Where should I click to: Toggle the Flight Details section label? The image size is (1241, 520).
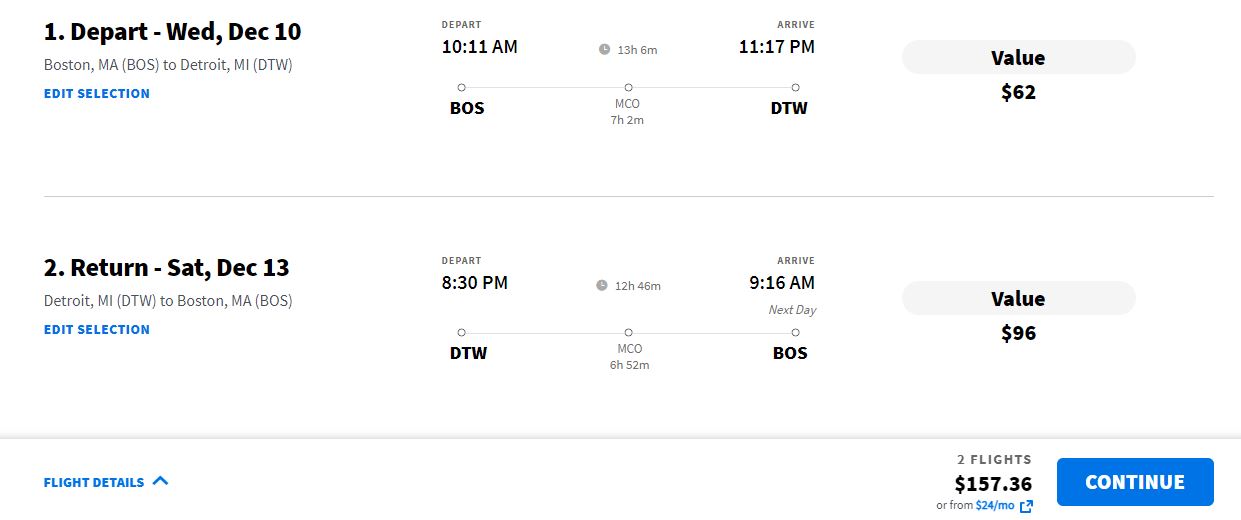click(x=94, y=483)
